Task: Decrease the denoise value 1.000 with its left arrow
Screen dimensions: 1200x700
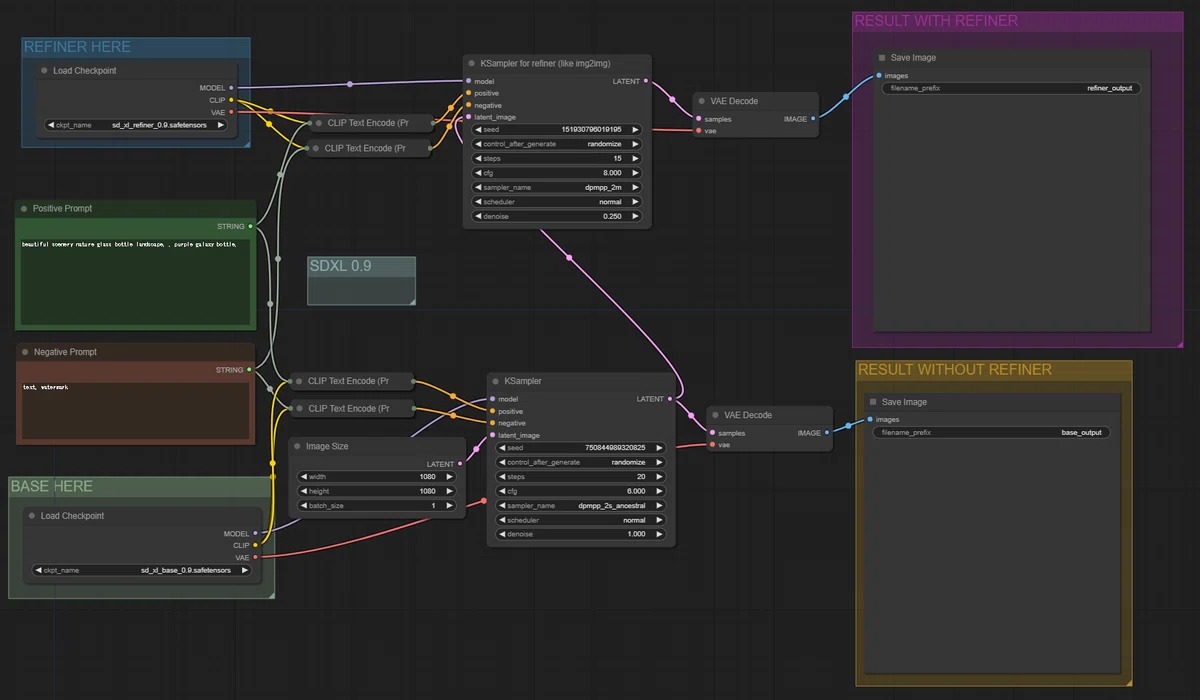Action: point(503,534)
